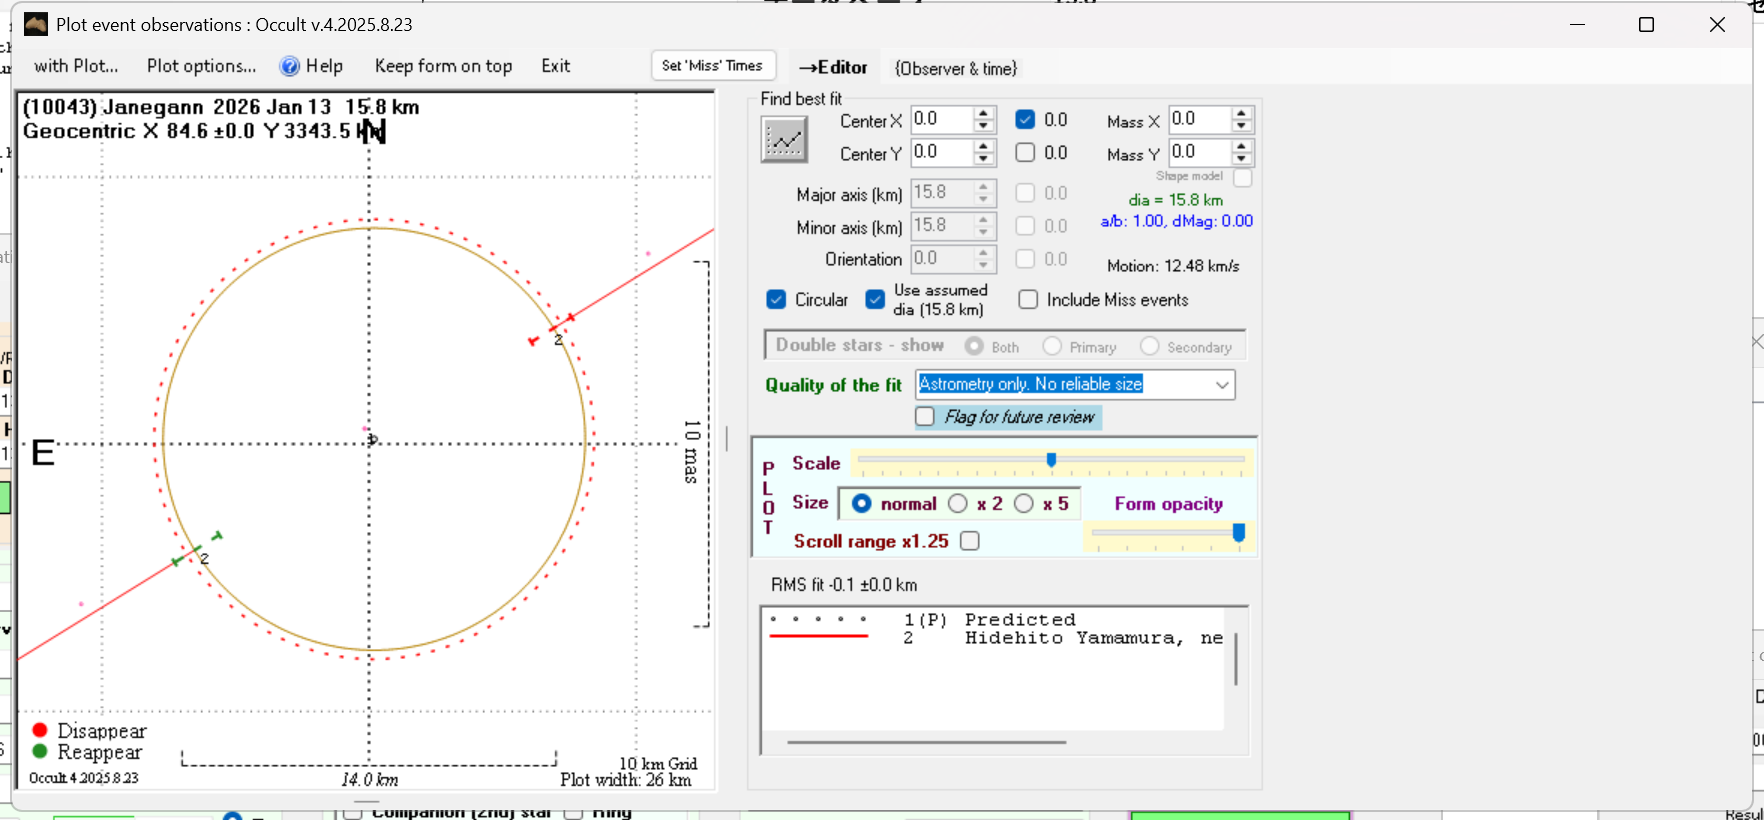Viewport: 1764px width, 820px height.
Task: Click the Center X input field
Action: [x=940, y=120]
